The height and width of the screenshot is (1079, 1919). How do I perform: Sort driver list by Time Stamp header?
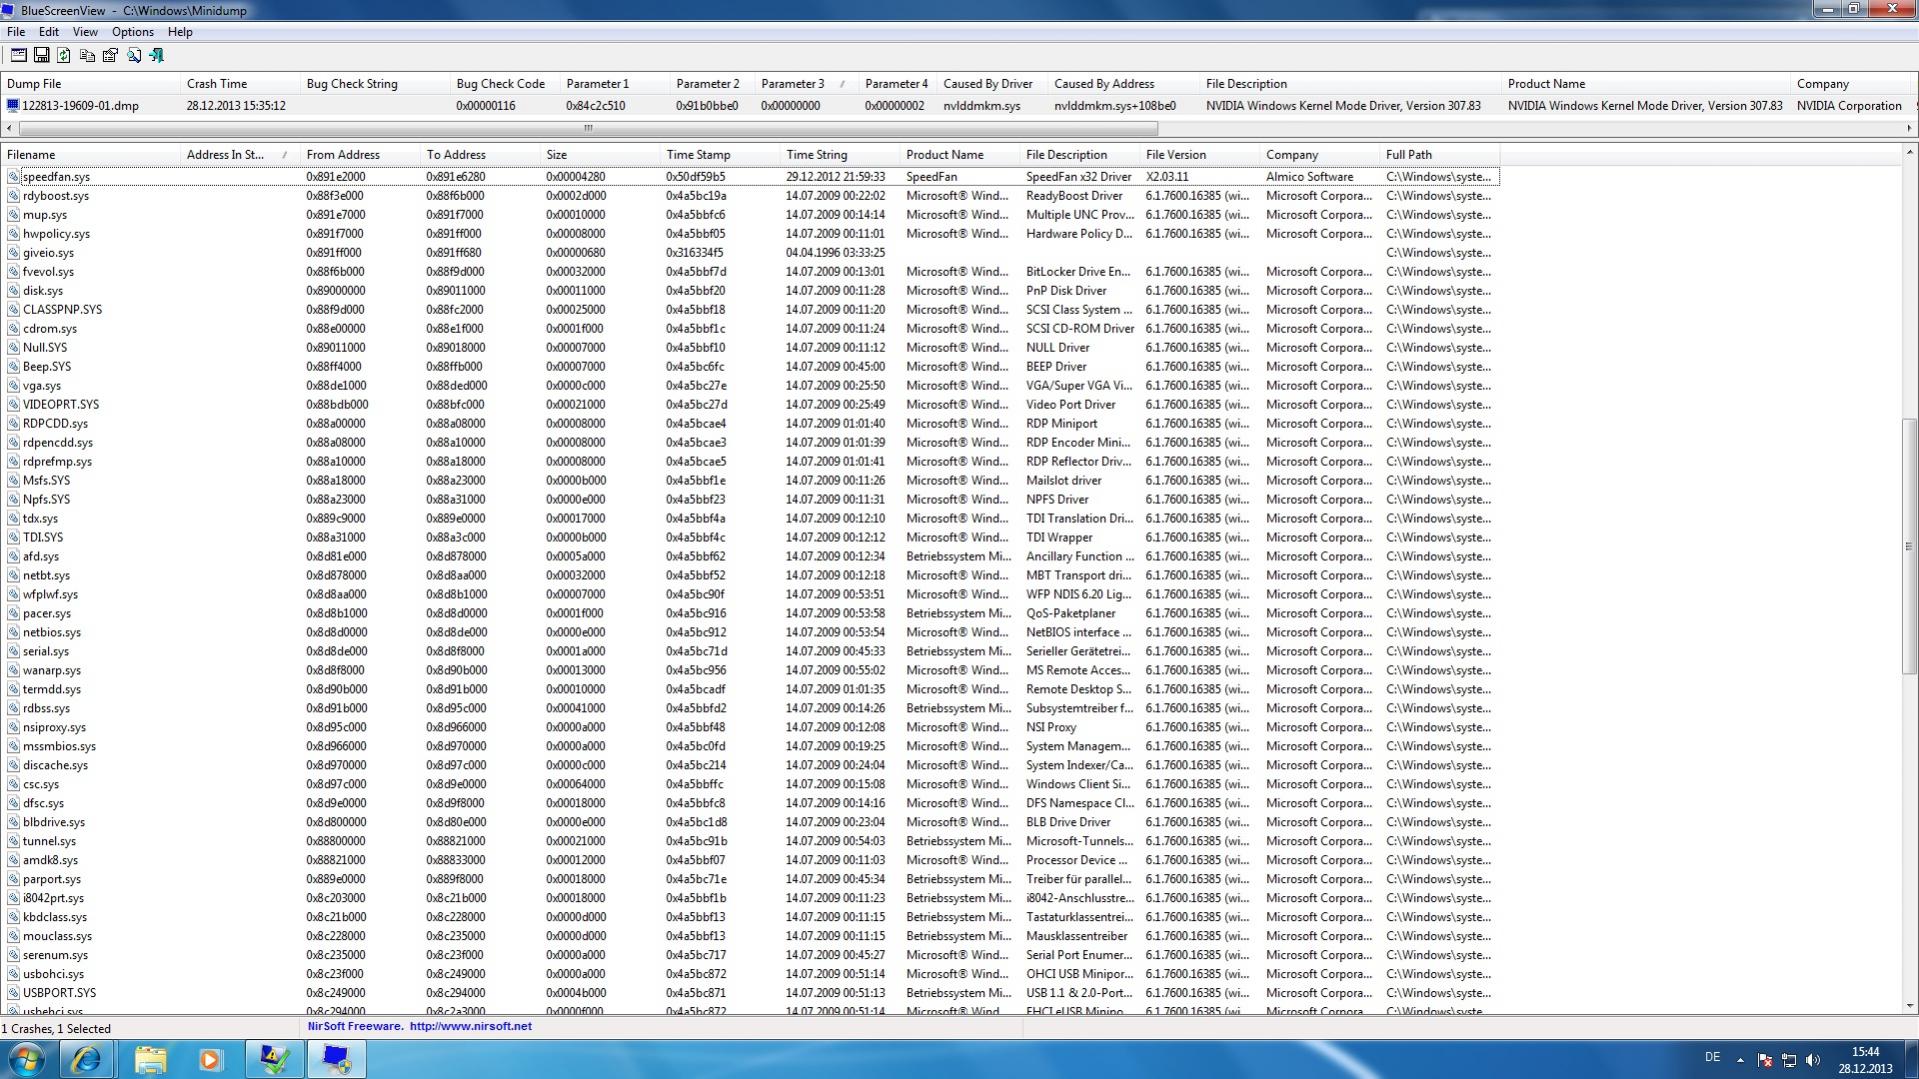point(720,155)
